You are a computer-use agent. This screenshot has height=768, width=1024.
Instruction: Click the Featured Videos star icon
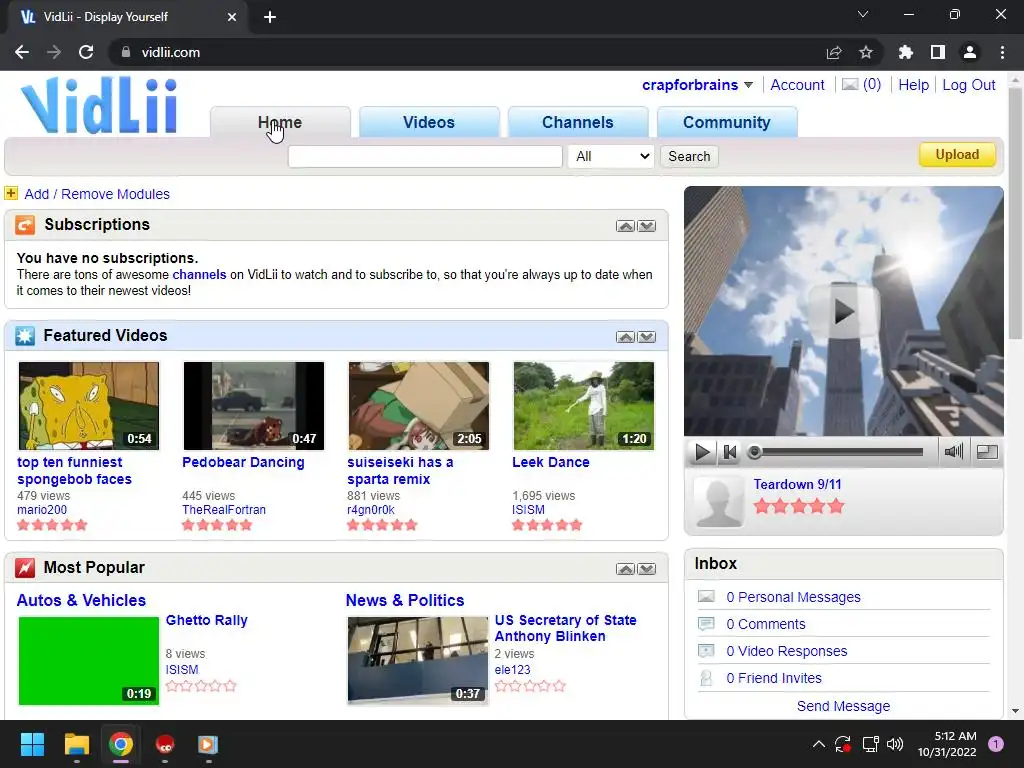pos(25,336)
